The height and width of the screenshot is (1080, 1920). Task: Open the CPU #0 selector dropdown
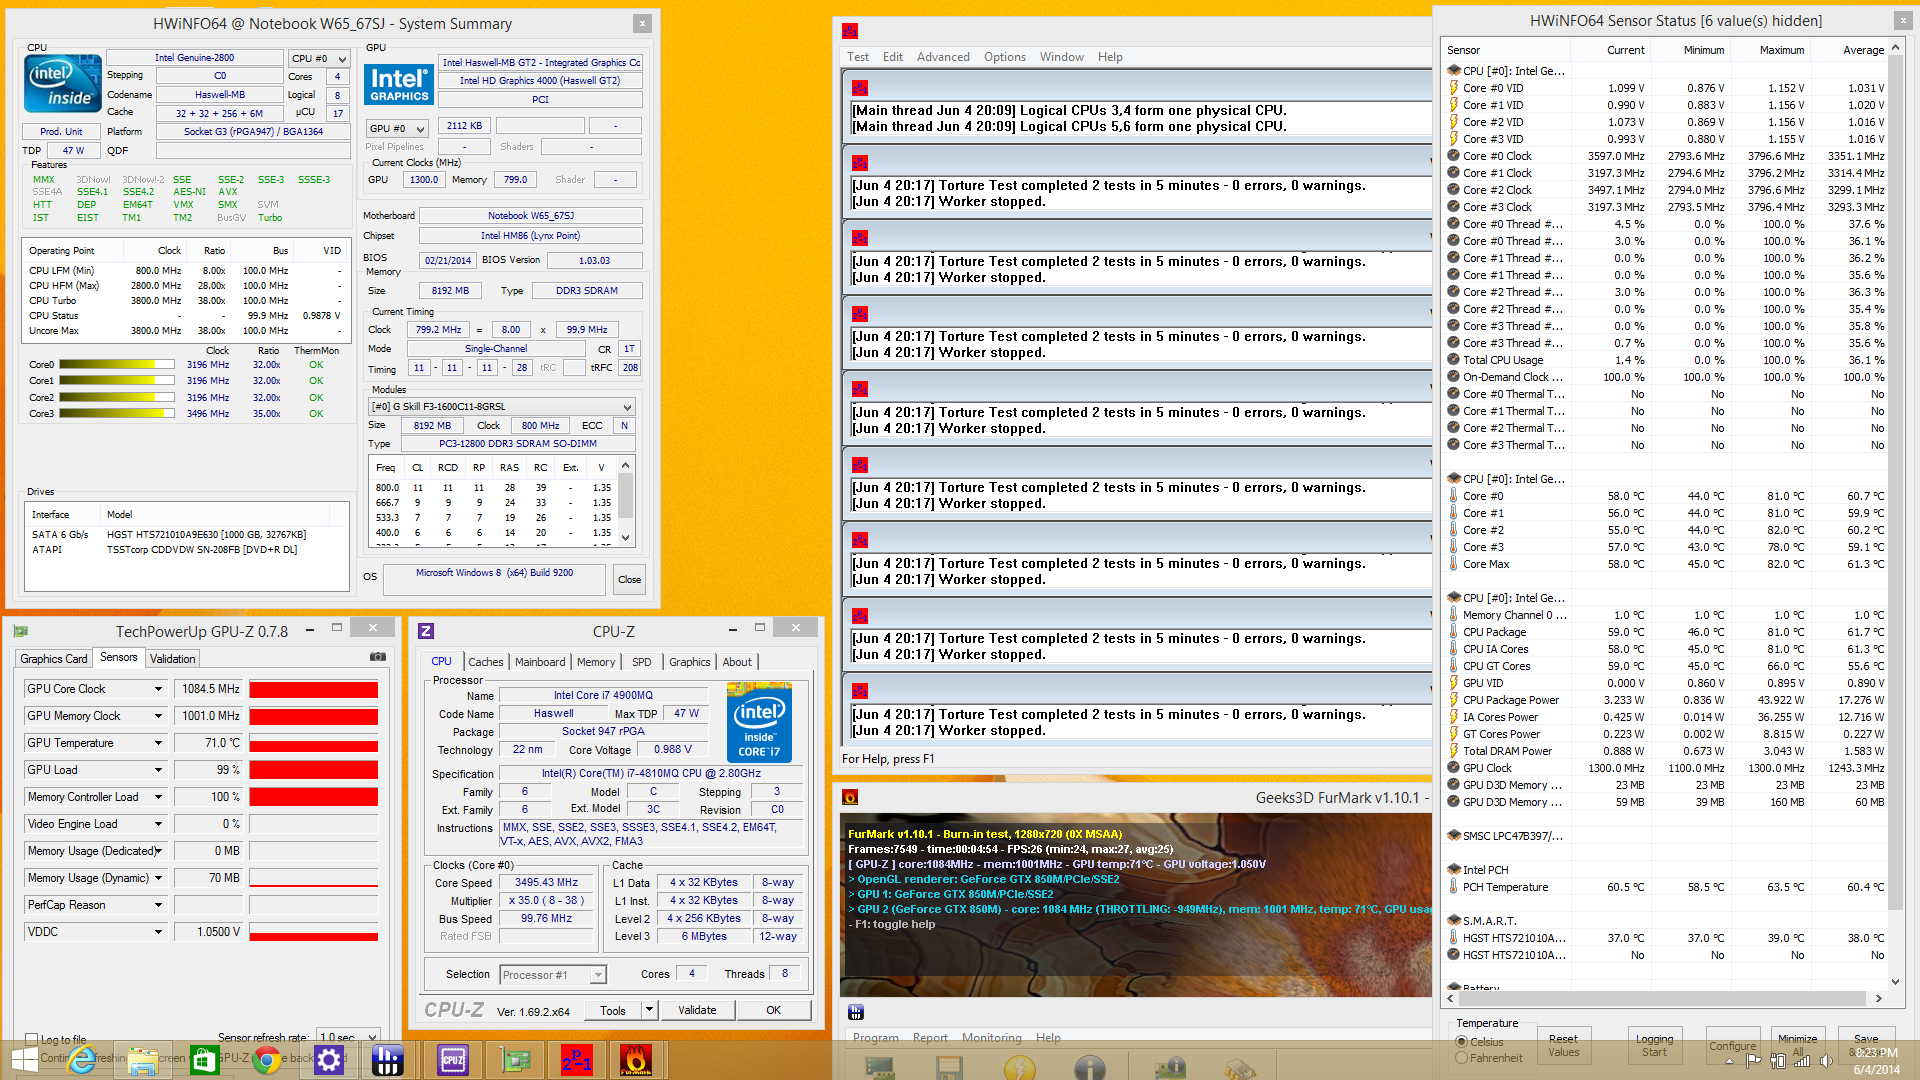coord(320,58)
